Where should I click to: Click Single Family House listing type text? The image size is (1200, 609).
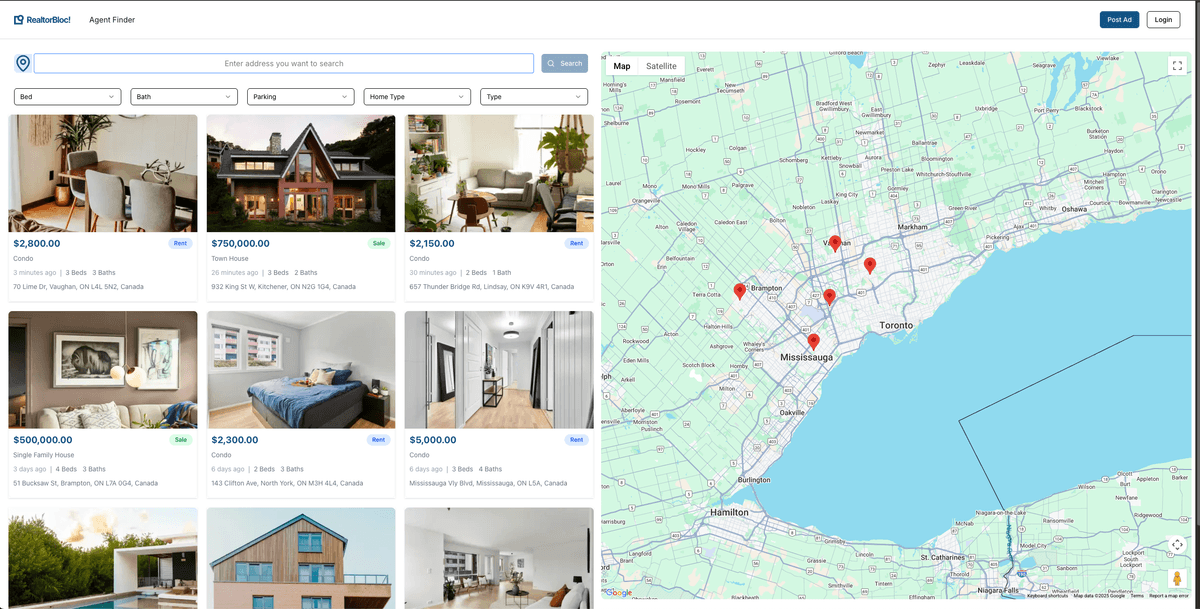(x=43, y=455)
